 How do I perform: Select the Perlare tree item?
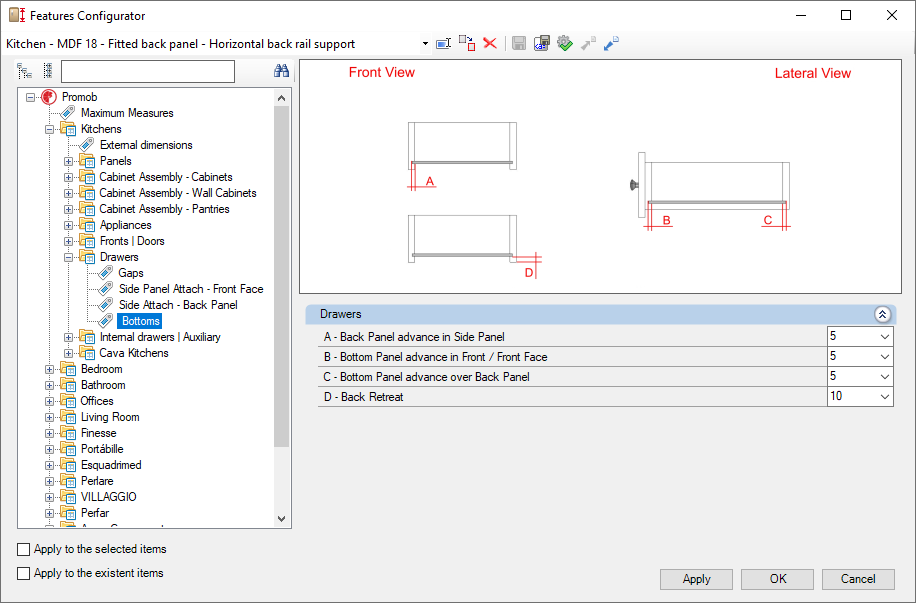(x=97, y=481)
